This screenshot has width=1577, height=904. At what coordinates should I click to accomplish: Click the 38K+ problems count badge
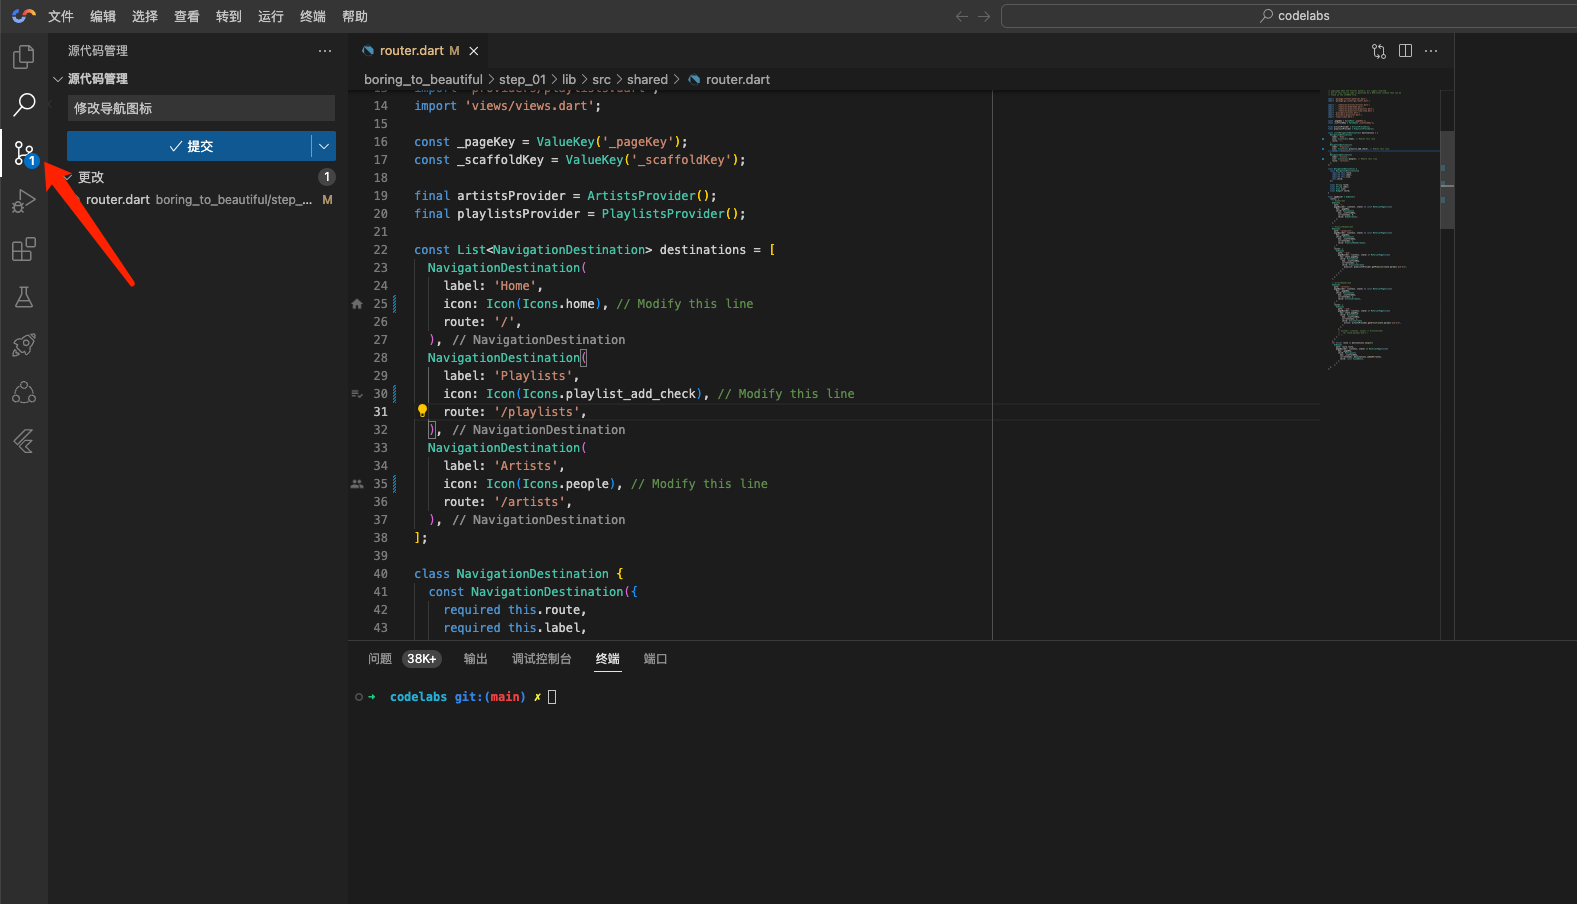[x=421, y=659]
